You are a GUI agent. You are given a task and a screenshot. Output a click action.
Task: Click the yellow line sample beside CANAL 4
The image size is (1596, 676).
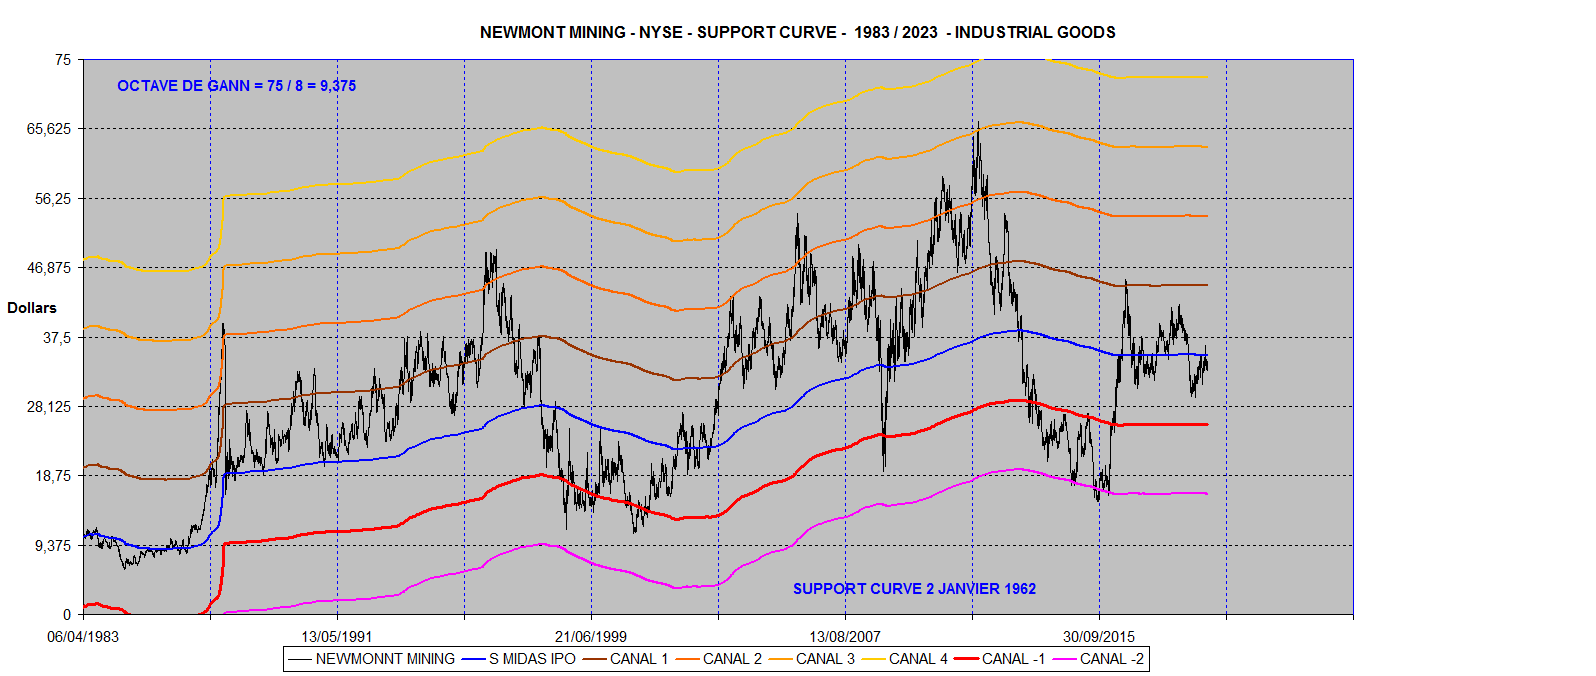tap(873, 659)
